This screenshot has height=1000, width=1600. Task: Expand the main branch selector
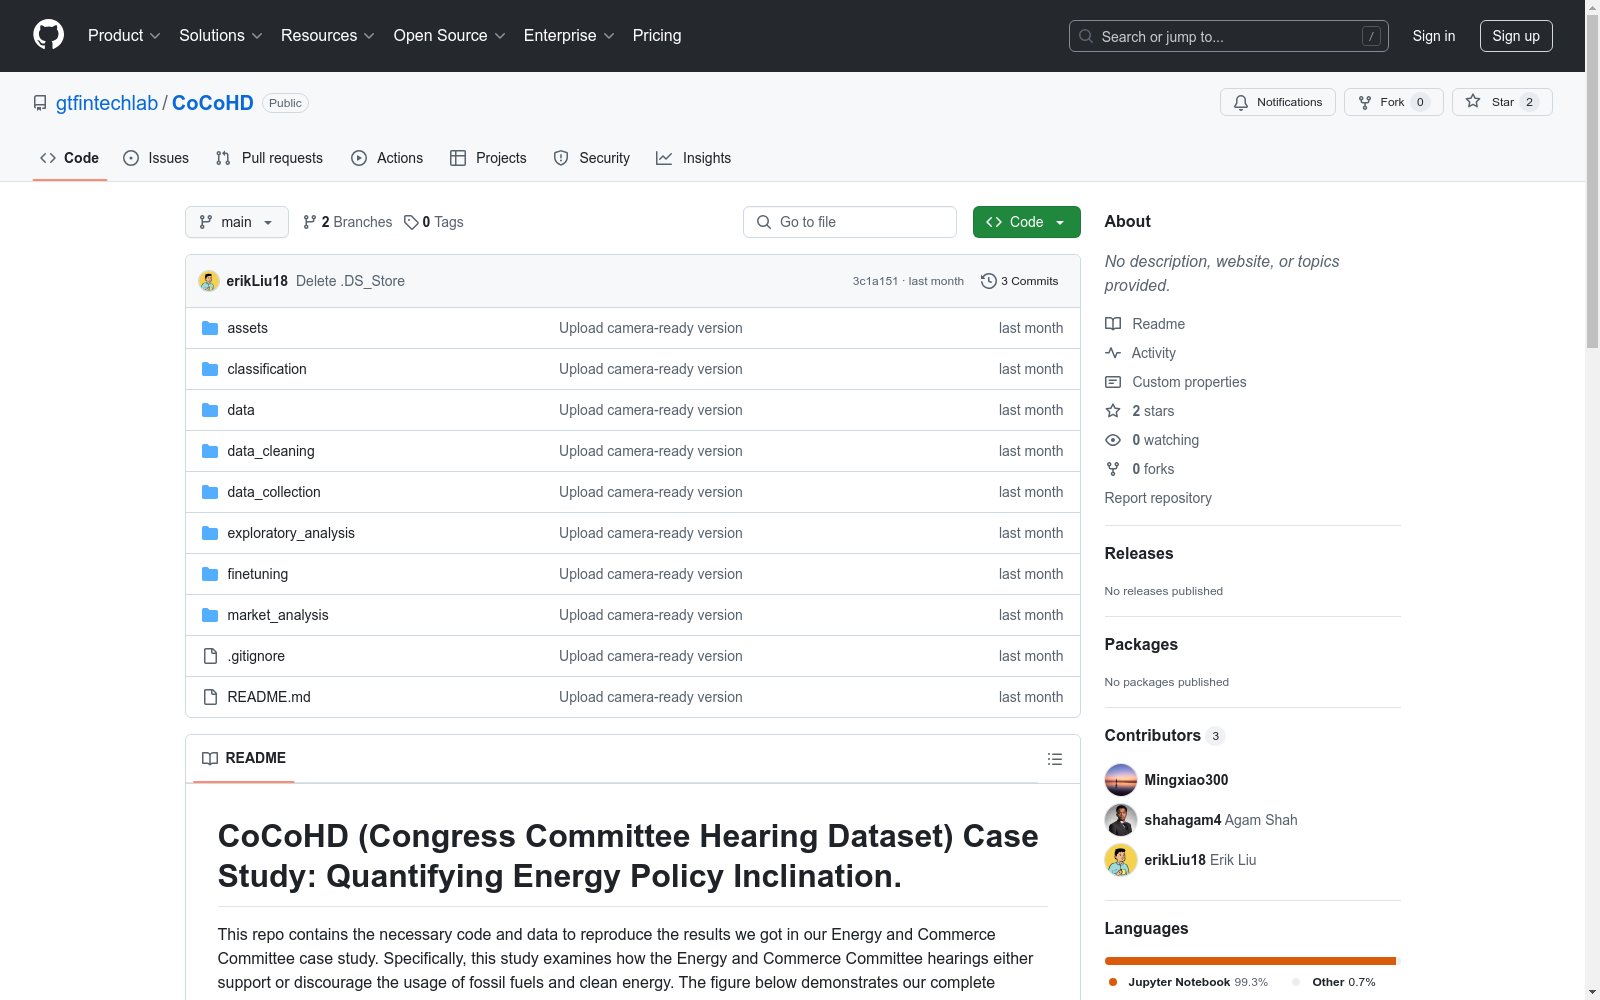coord(237,222)
